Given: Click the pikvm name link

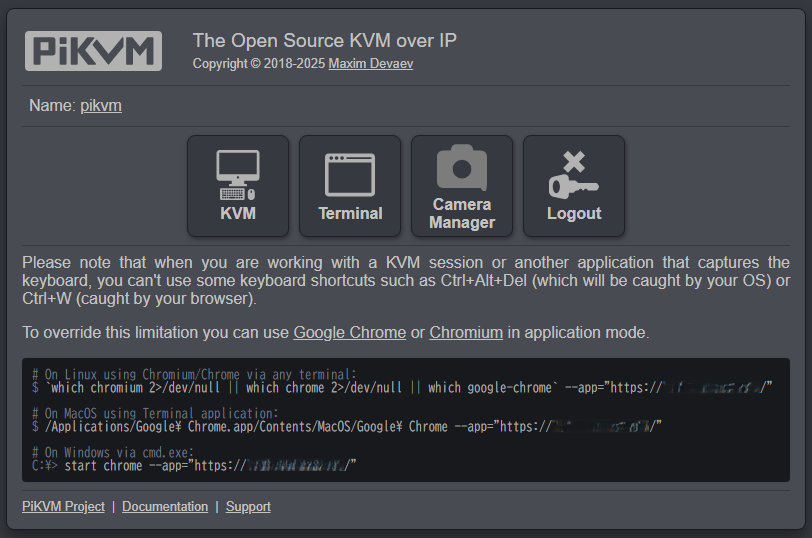Looking at the screenshot, I should coord(101,106).
